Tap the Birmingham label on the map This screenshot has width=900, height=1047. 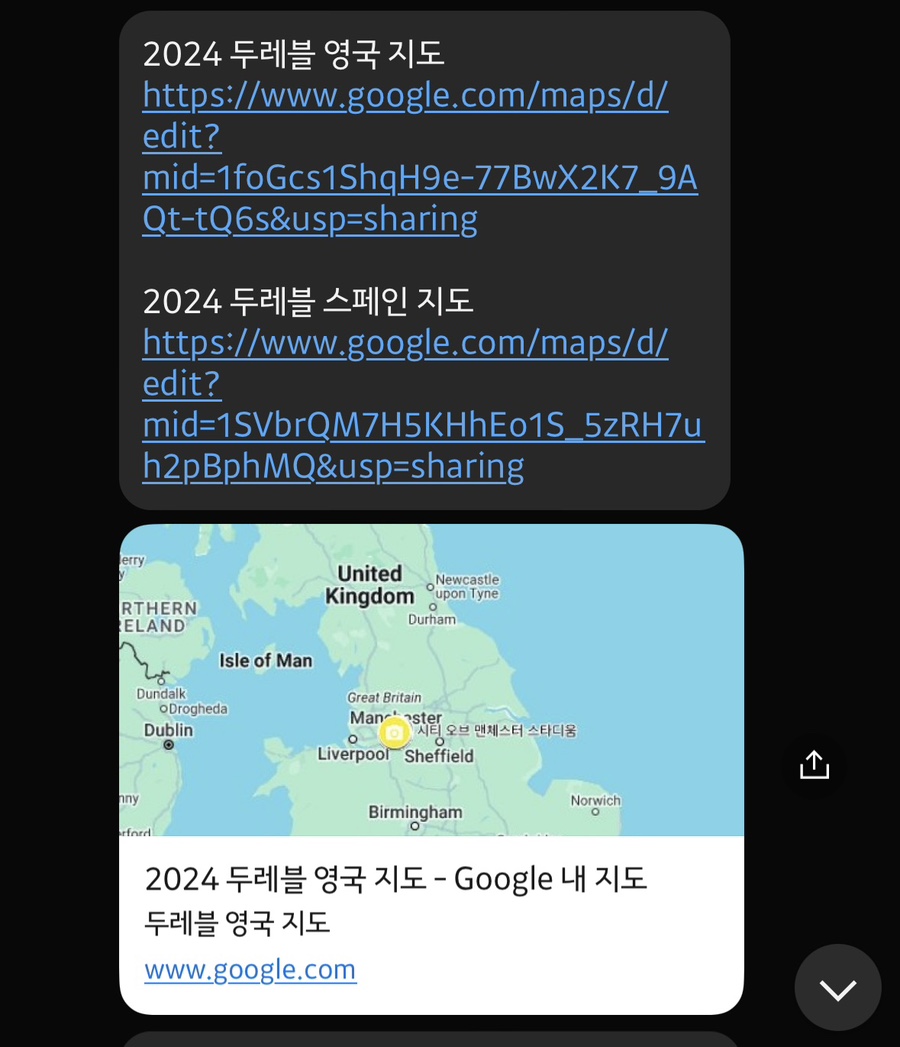pyautogui.click(x=415, y=812)
